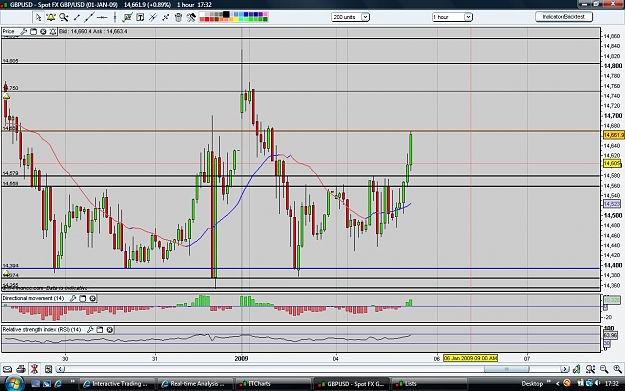Switch to Real-time Analysis taskbar window

pyautogui.click(x=194, y=384)
